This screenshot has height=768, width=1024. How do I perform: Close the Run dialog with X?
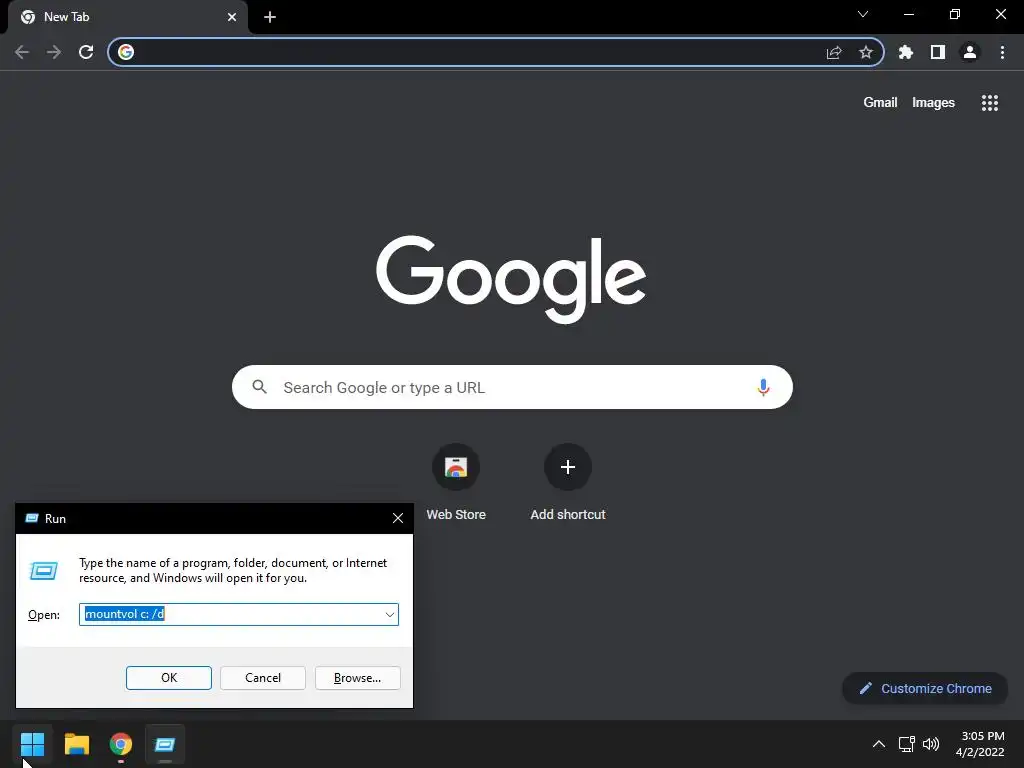(398, 519)
